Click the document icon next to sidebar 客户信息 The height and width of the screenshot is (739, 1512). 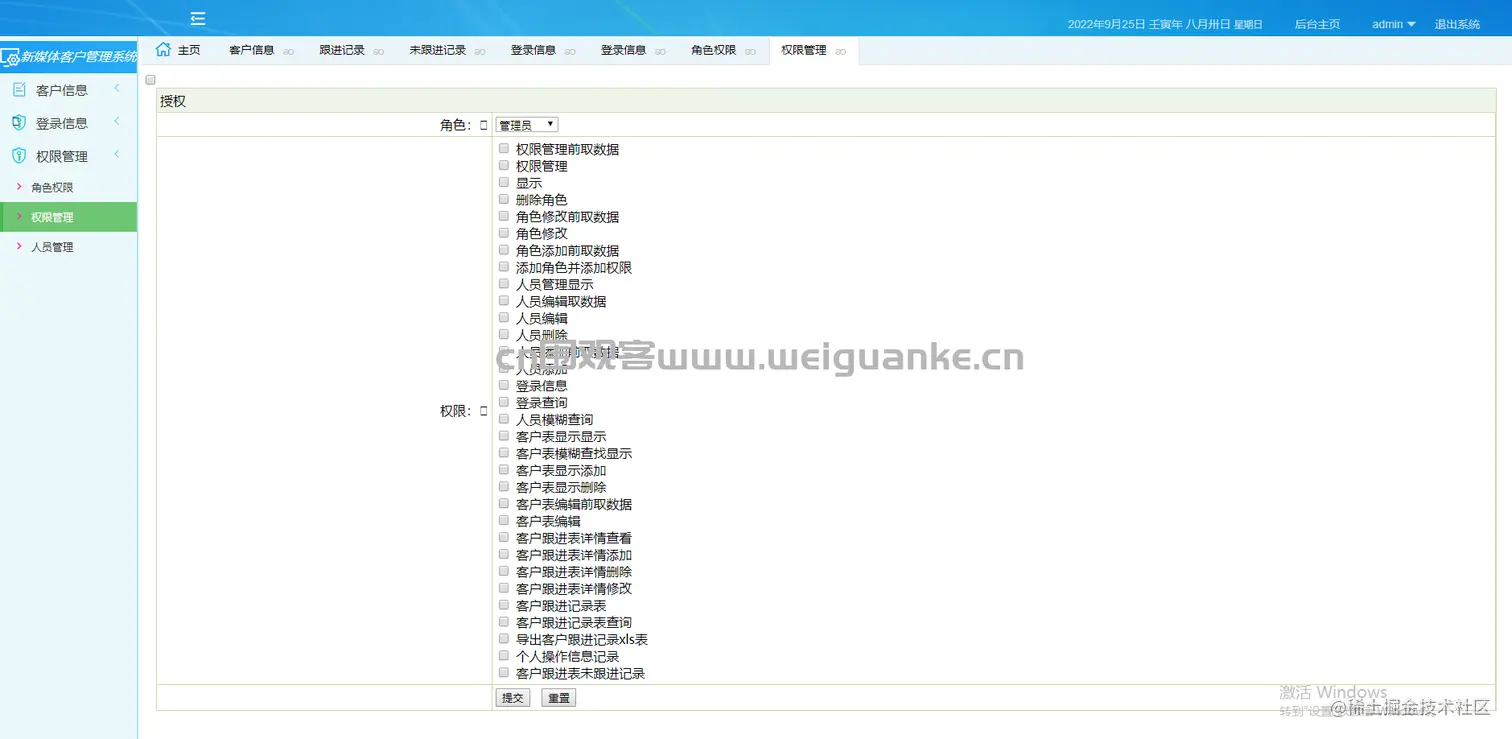(19, 90)
